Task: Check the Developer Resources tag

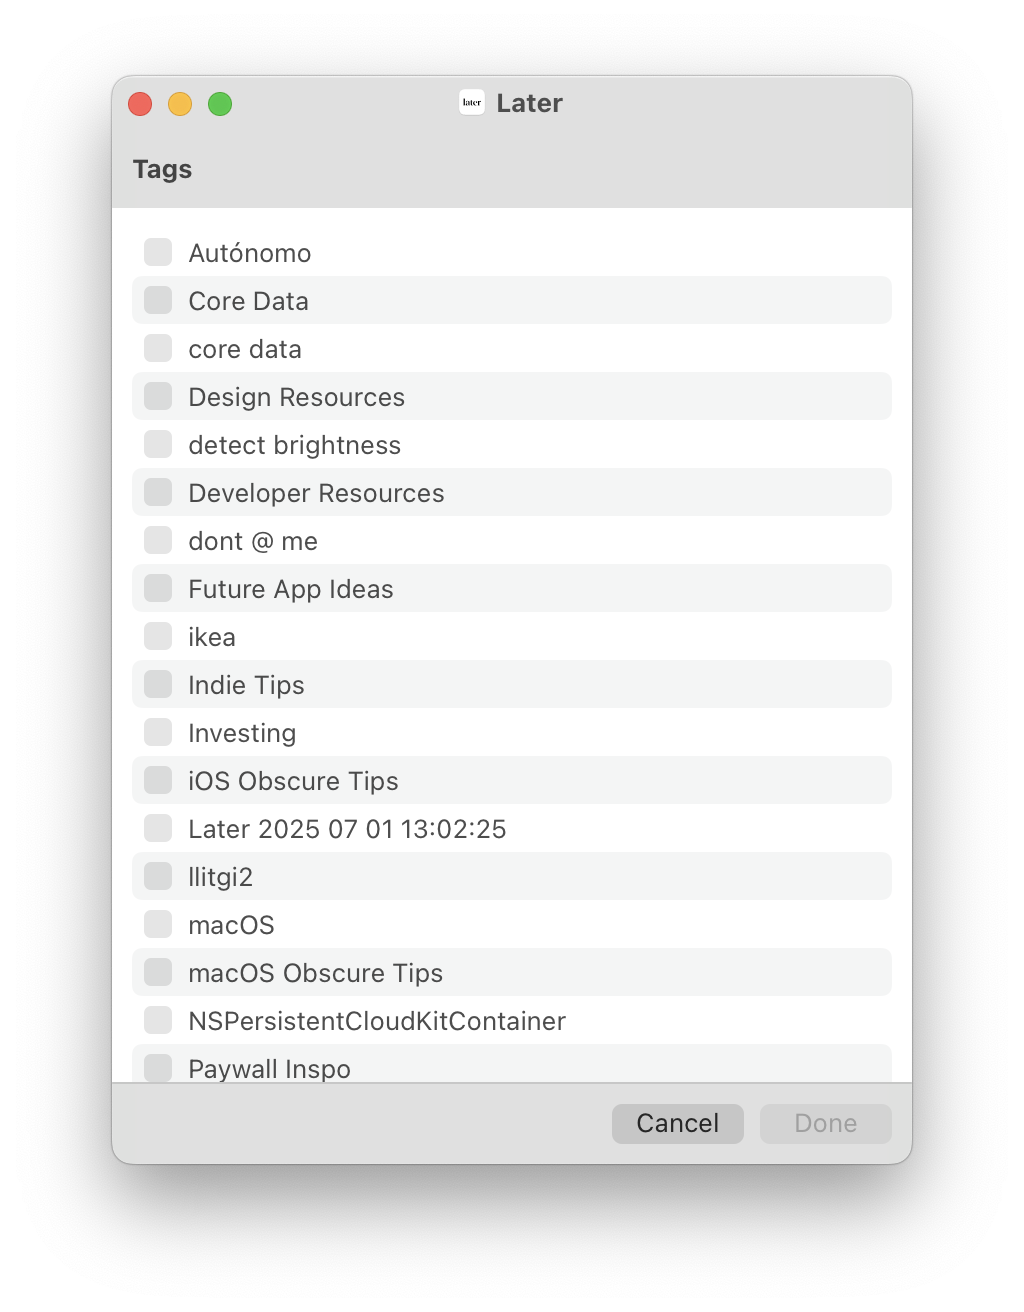Action: (158, 492)
